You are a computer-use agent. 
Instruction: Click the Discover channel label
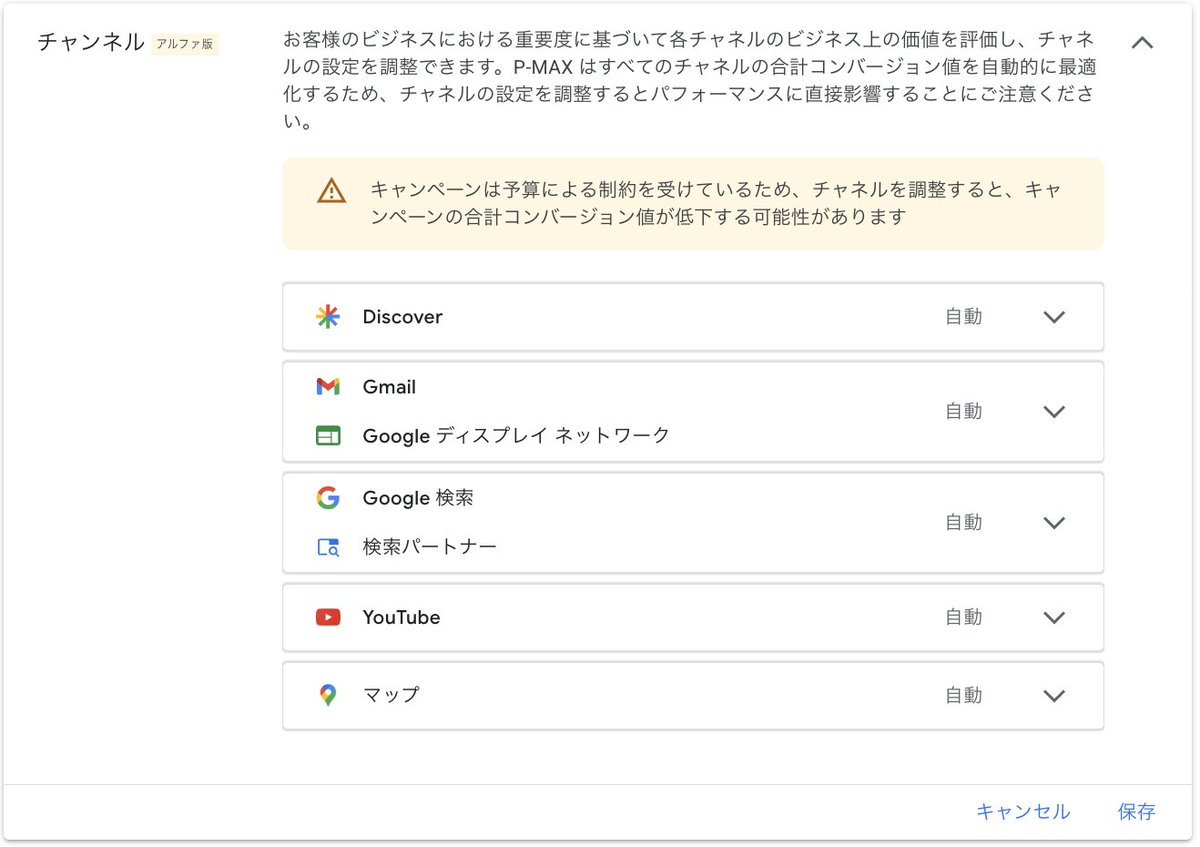[402, 317]
